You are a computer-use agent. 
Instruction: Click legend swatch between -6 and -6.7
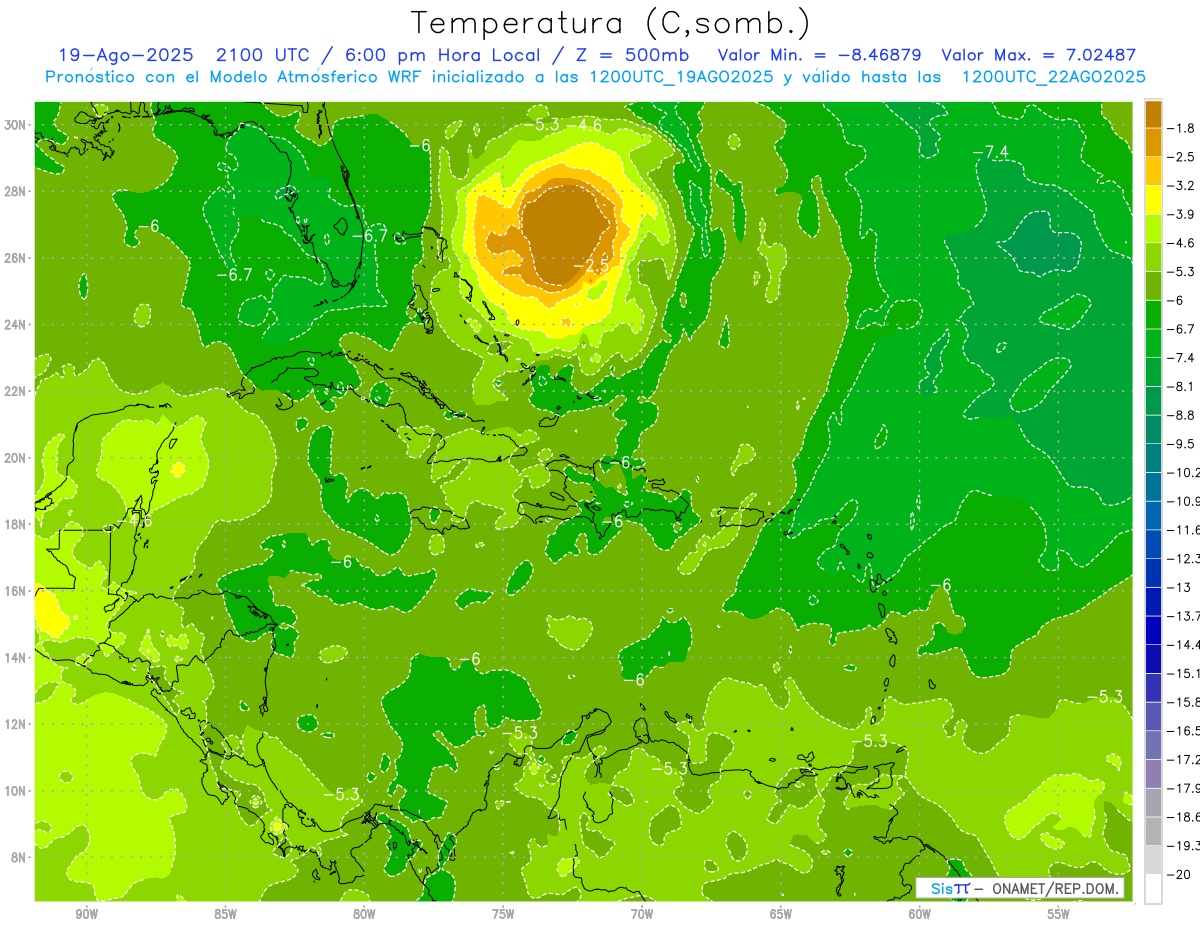click(x=1153, y=314)
